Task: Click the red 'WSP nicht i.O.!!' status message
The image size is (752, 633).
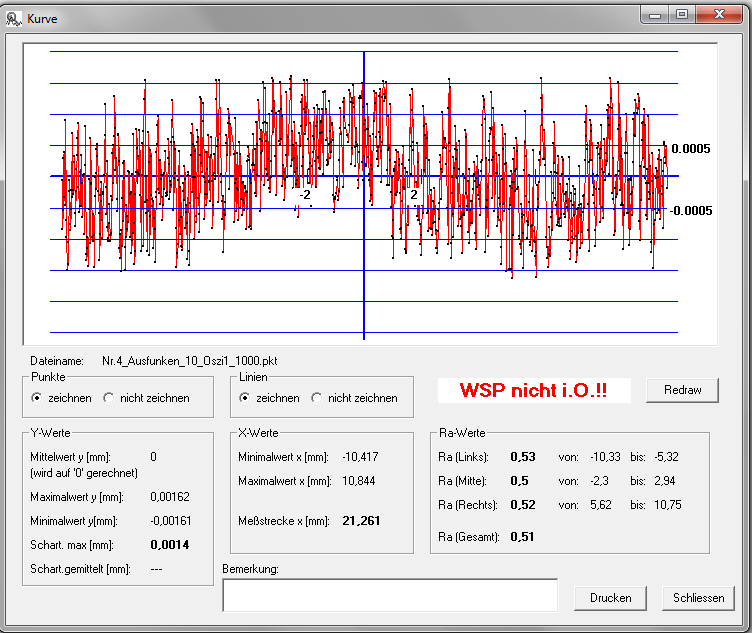Action: click(534, 390)
